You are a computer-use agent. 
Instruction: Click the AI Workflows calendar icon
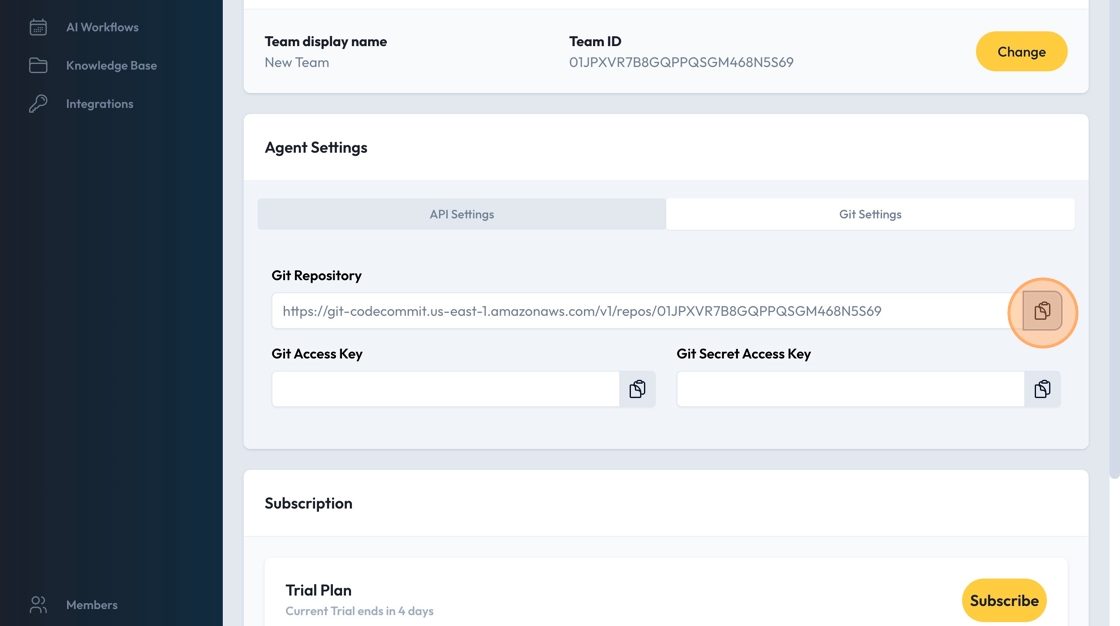pyautogui.click(x=38, y=27)
